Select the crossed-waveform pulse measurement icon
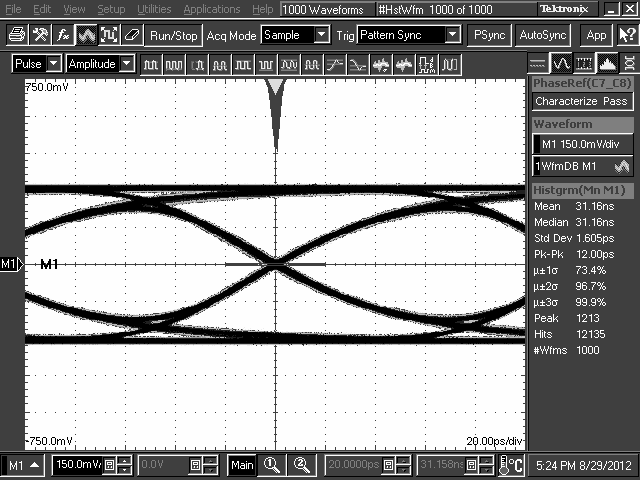 point(289,64)
